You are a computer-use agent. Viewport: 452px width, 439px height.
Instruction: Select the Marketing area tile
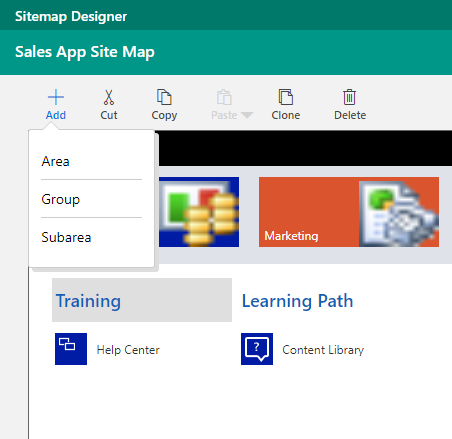(349, 212)
